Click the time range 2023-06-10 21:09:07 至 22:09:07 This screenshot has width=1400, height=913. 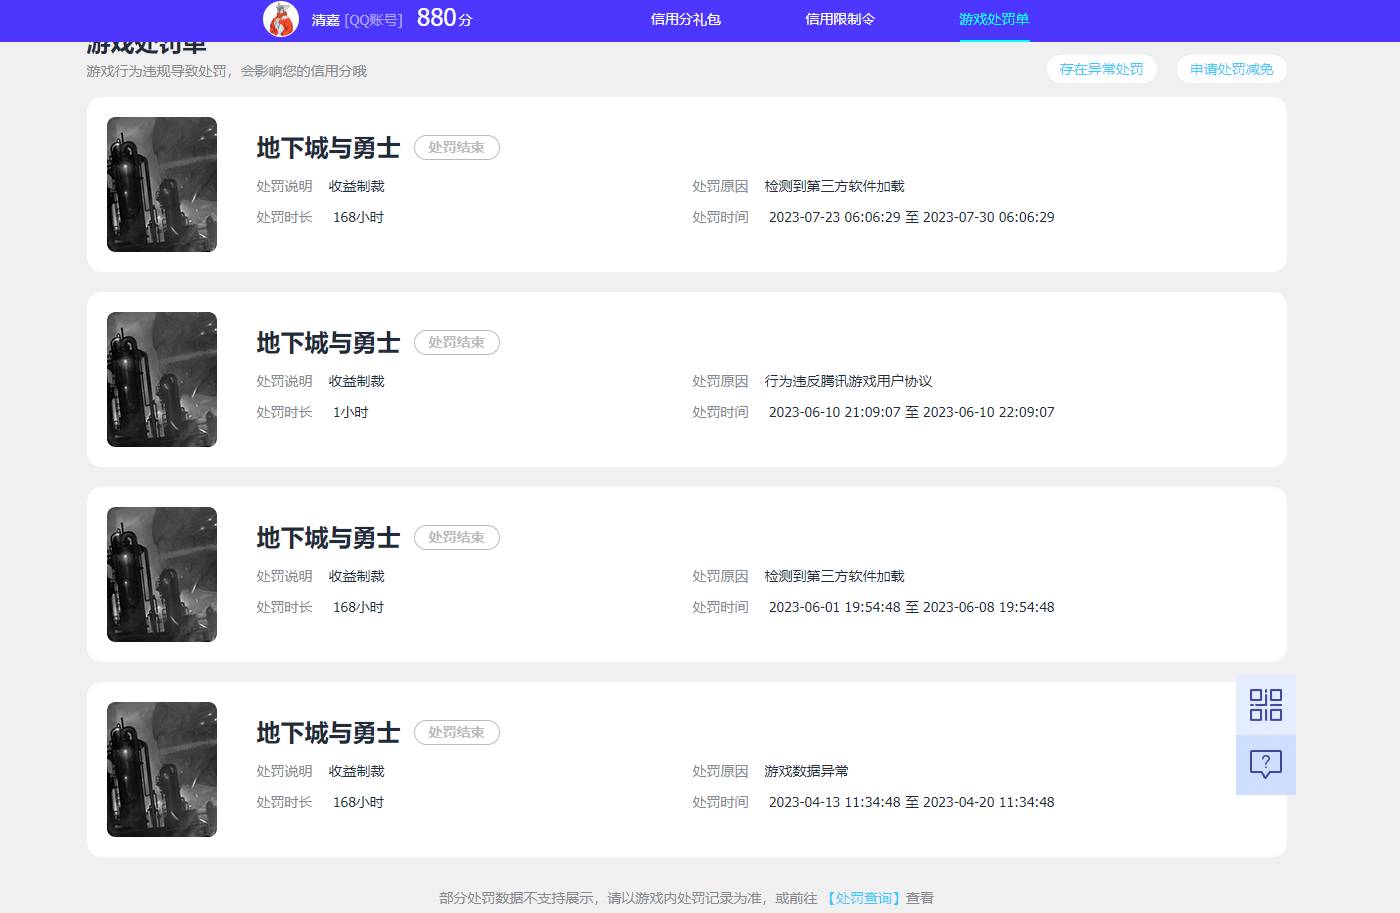point(911,412)
